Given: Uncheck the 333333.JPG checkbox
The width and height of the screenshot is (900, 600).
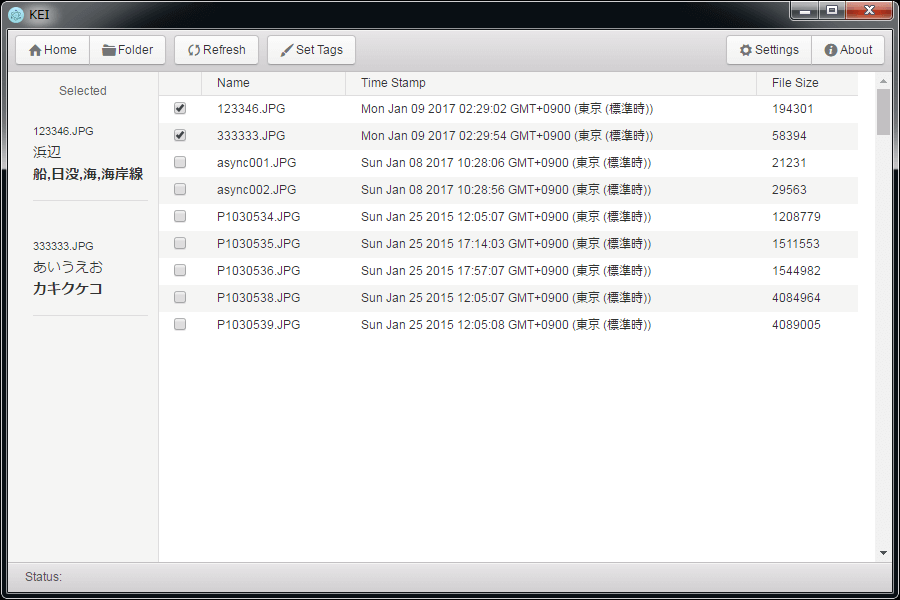Looking at the screenshot, I should pyautogui.click(x=180, y=135).
